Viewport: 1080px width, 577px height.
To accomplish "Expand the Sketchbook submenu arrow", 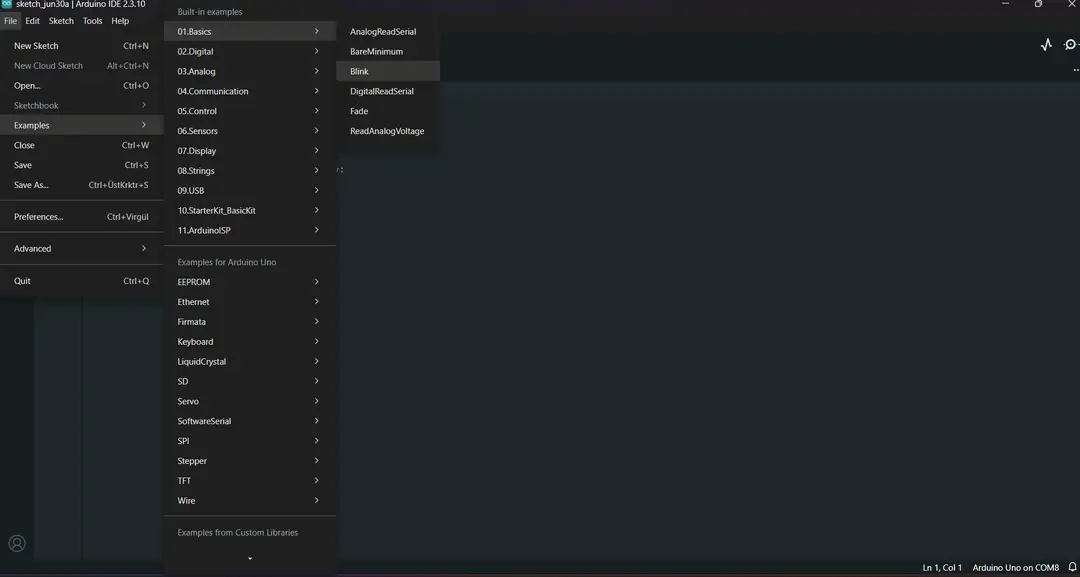I will (144, 105).
